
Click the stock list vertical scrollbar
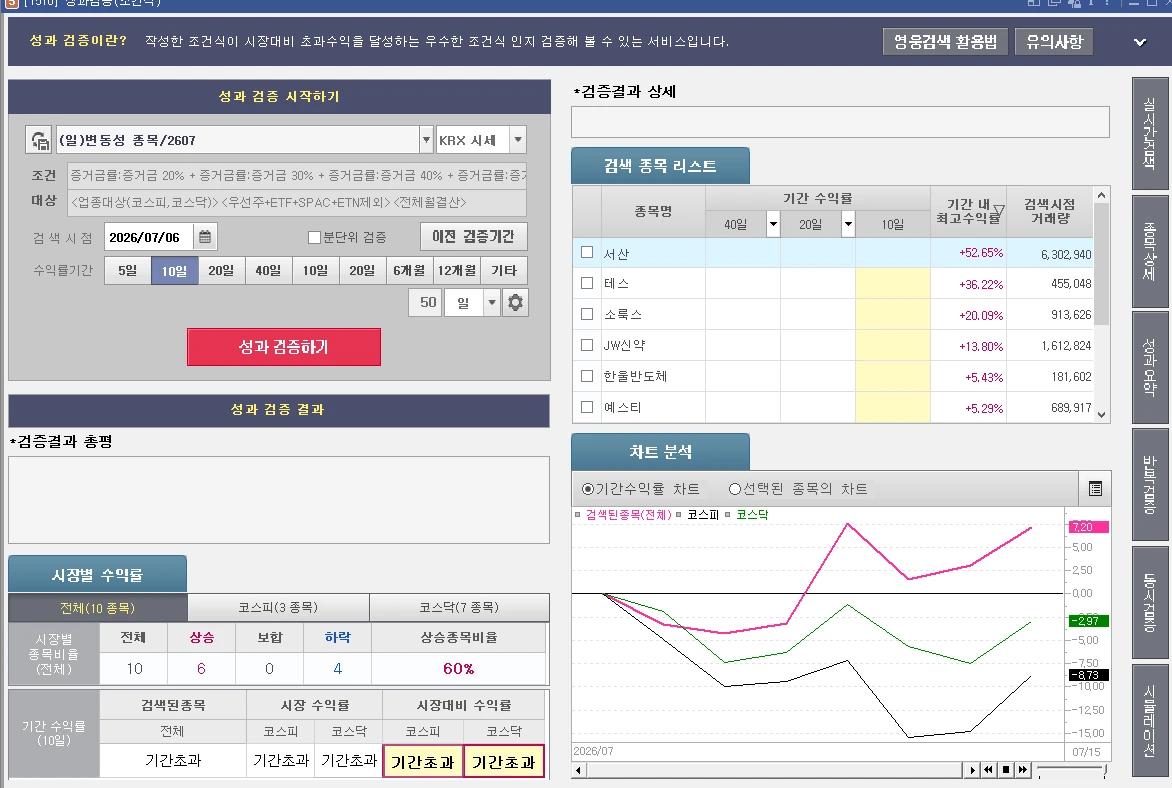click(1101, 305)
